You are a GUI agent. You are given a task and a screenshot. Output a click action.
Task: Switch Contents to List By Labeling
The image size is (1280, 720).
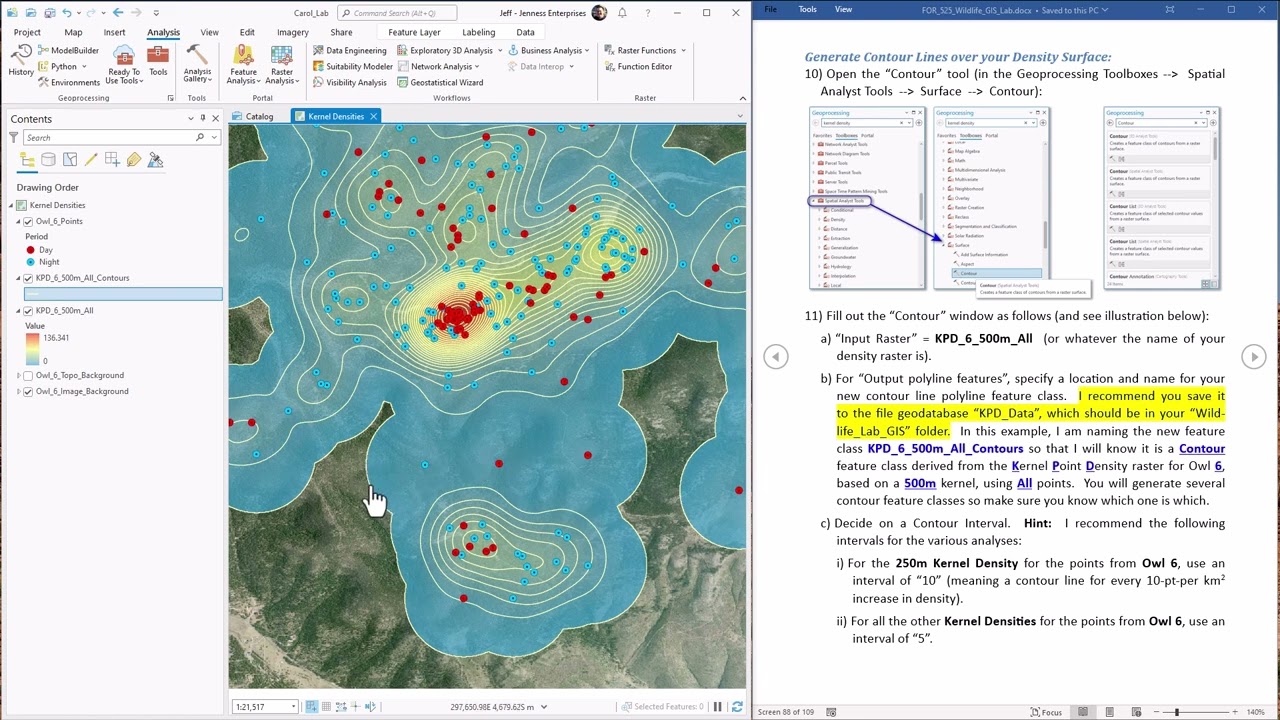[133, 160]
